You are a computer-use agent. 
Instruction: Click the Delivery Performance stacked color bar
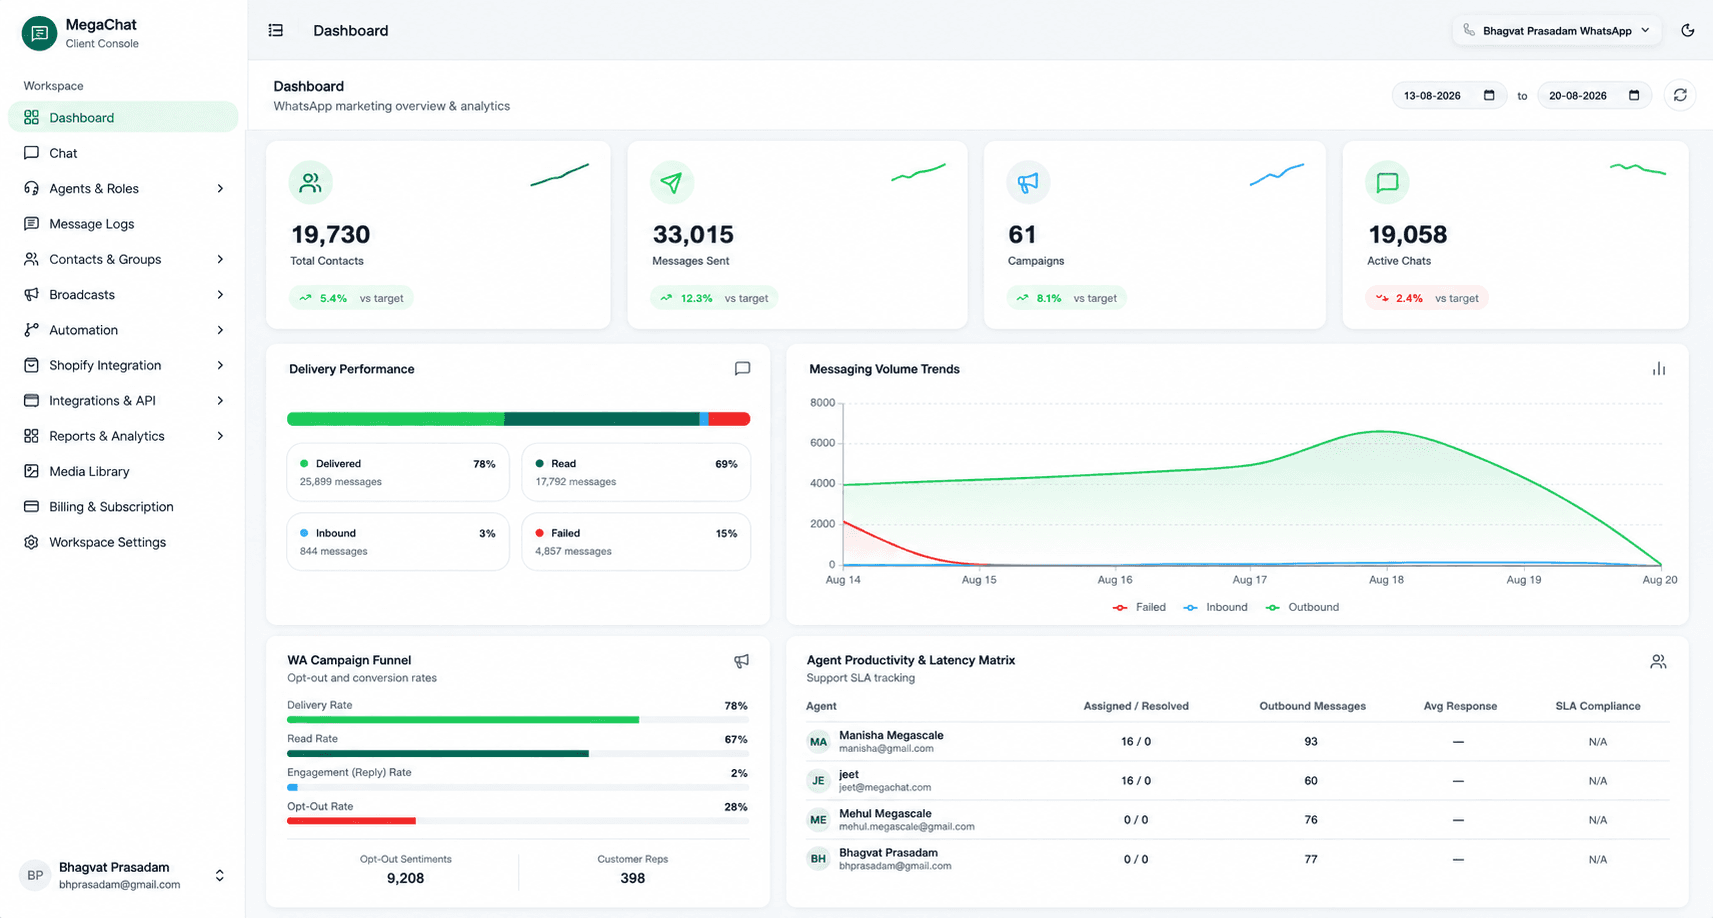(518, 419)
